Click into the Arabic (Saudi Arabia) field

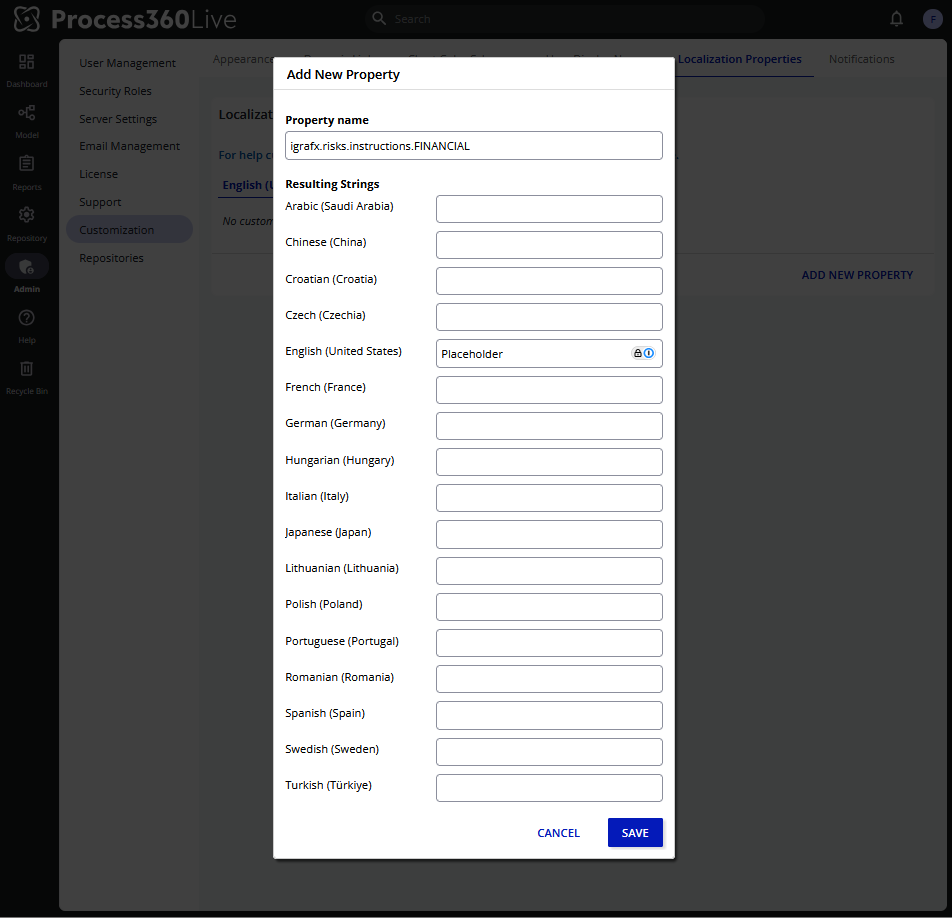(x=549, y=209)
